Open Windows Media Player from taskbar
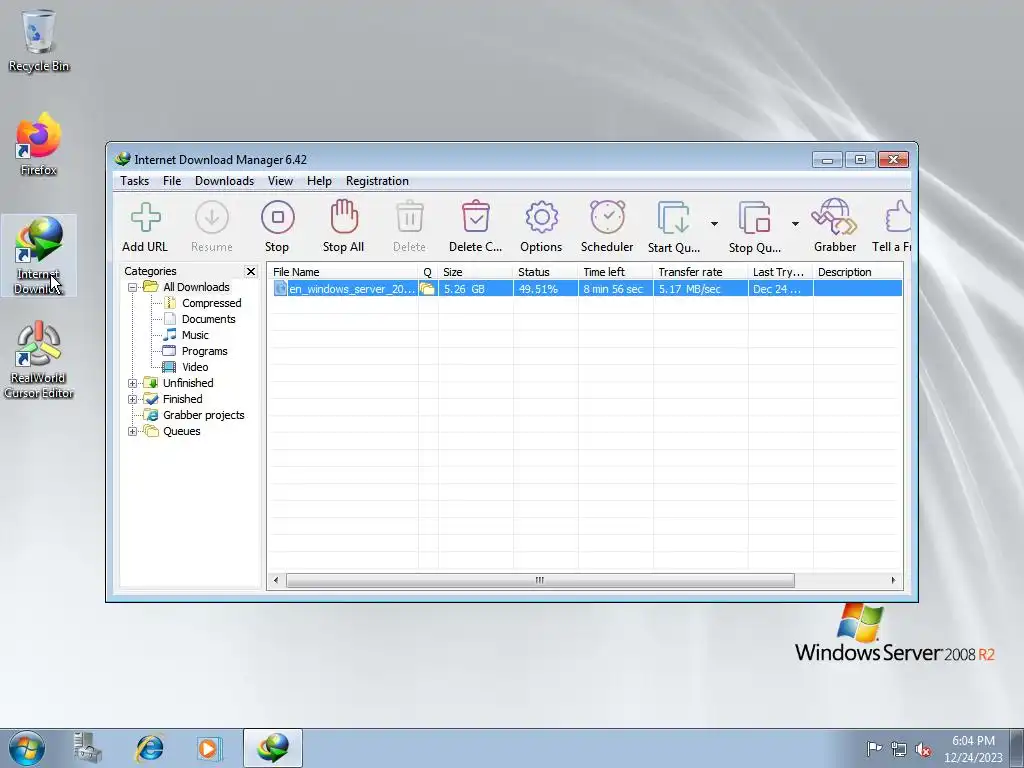This screenshot has height=768, width=1024. (x=210, y=748)
